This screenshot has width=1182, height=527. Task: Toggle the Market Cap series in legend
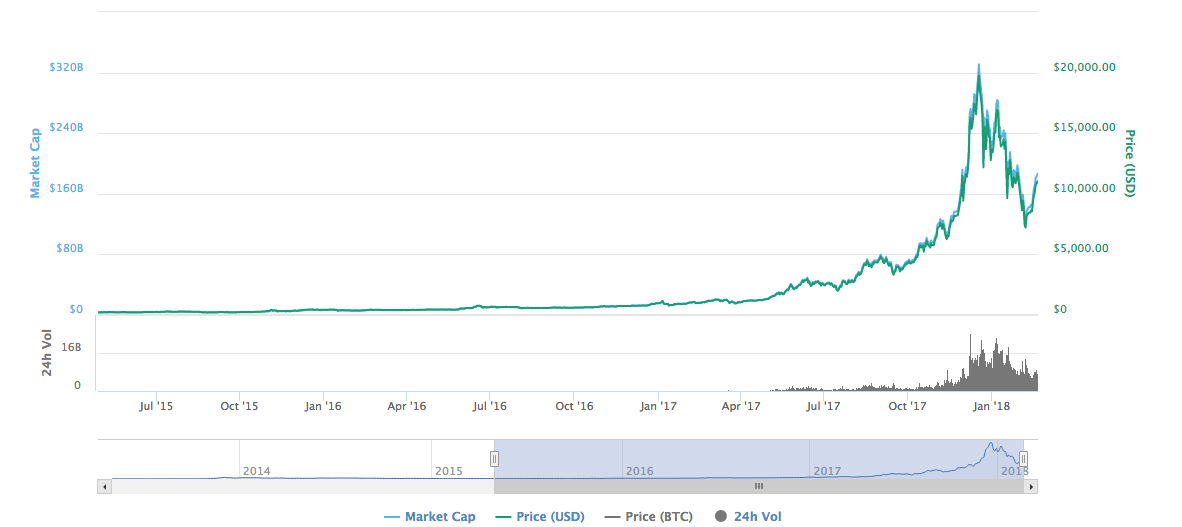[440, 516]
